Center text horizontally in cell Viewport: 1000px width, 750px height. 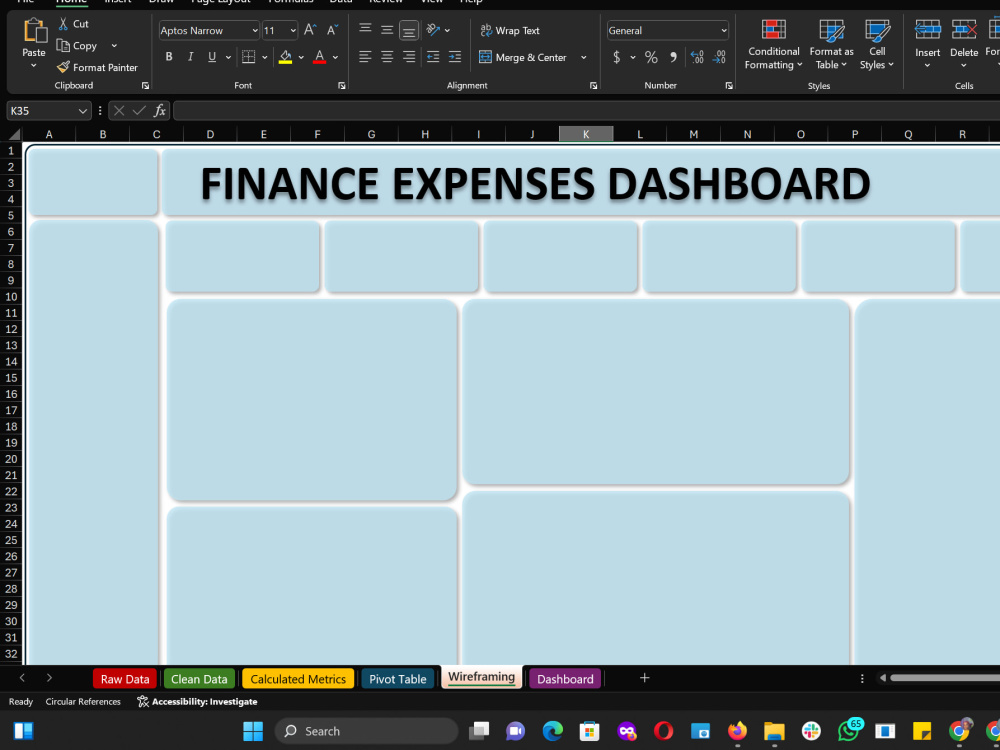click(386, 57)
